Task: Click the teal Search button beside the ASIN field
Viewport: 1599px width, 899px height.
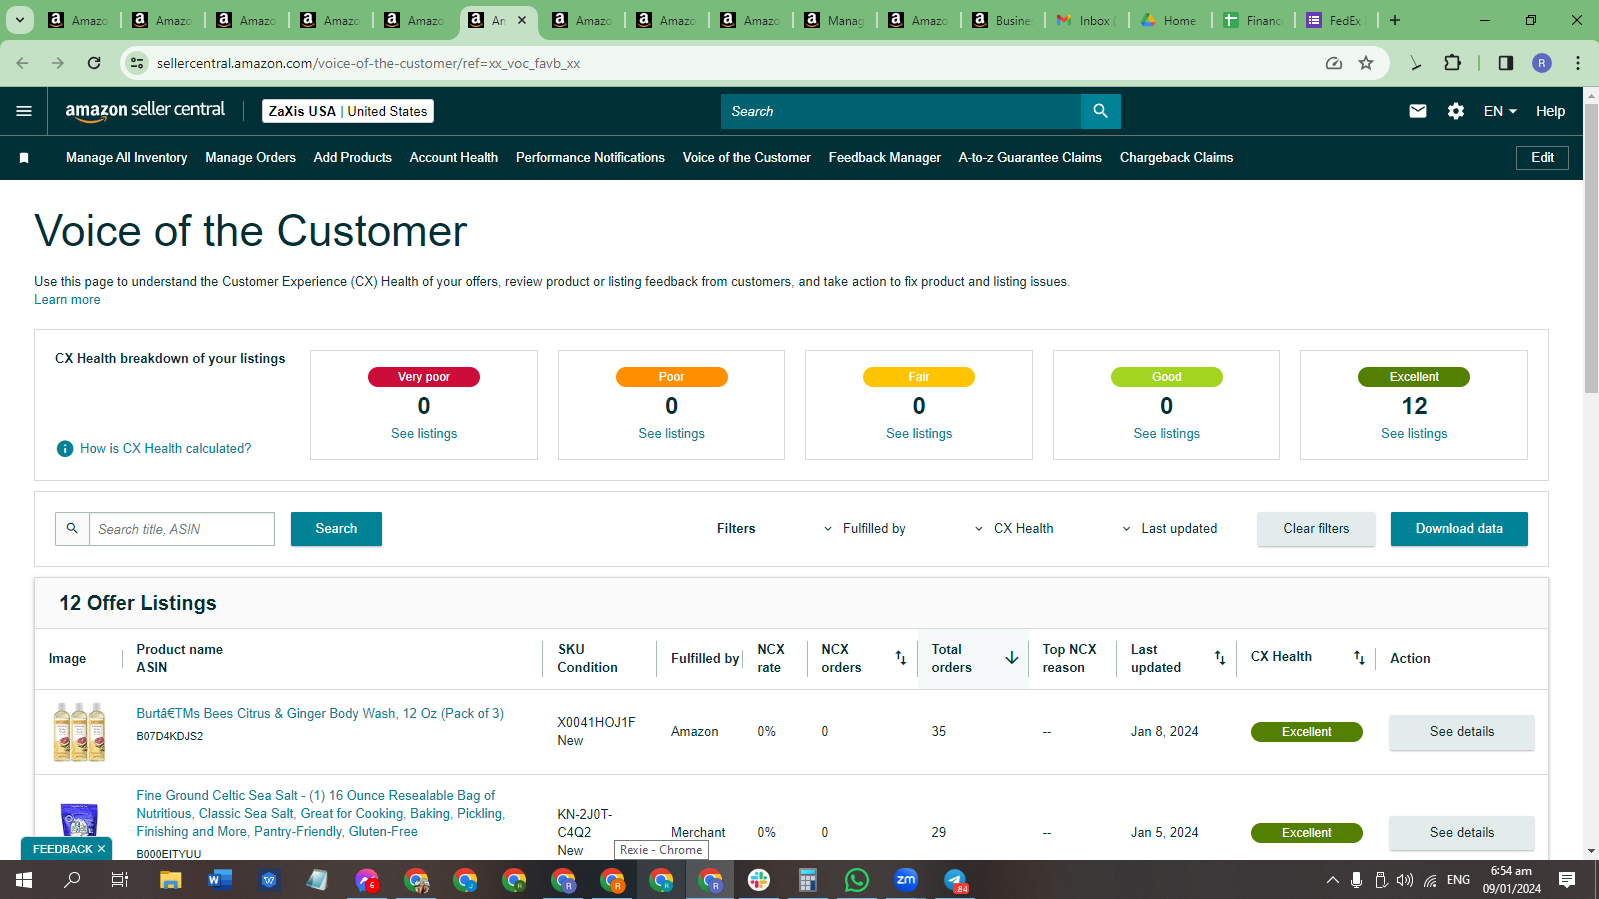Action: tap(336, 529)
